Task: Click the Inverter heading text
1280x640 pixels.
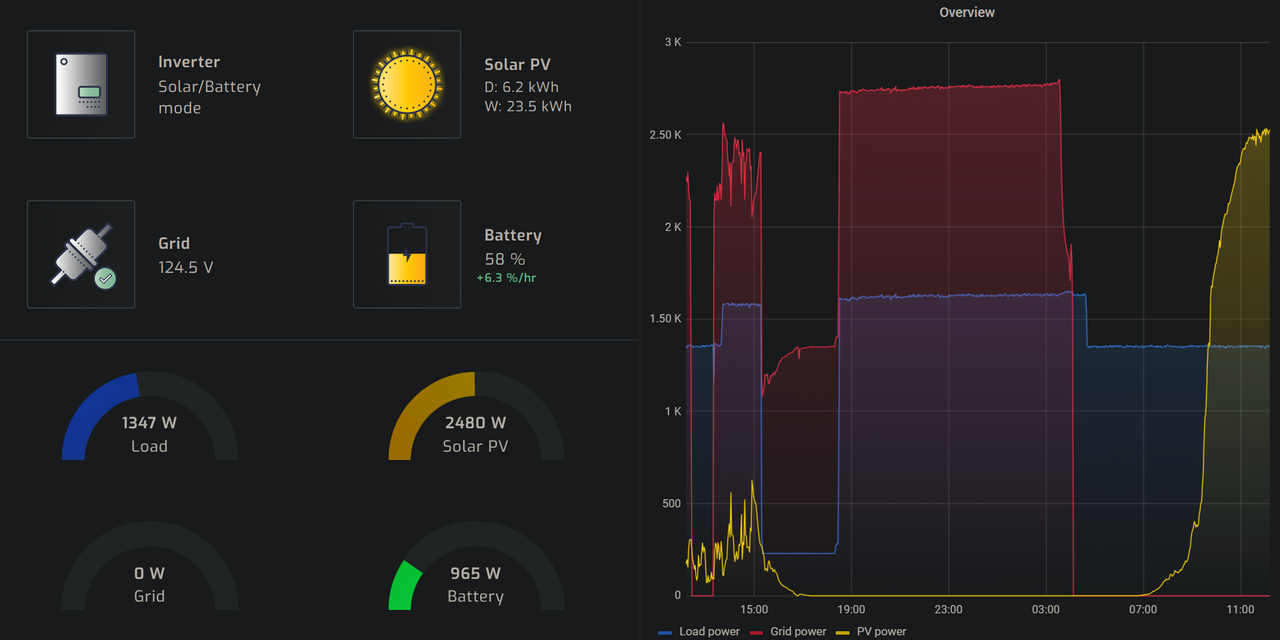Action: [x=189, y=62]
